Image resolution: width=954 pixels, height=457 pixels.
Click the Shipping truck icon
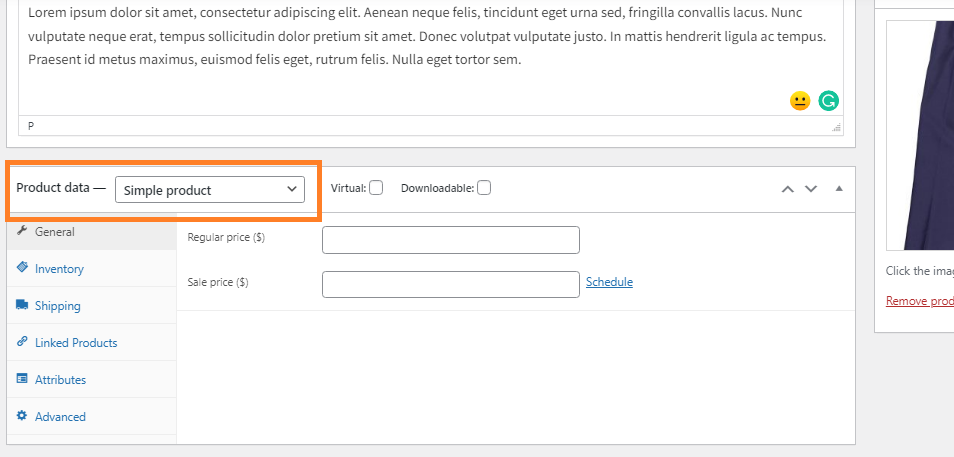[22, 305]
